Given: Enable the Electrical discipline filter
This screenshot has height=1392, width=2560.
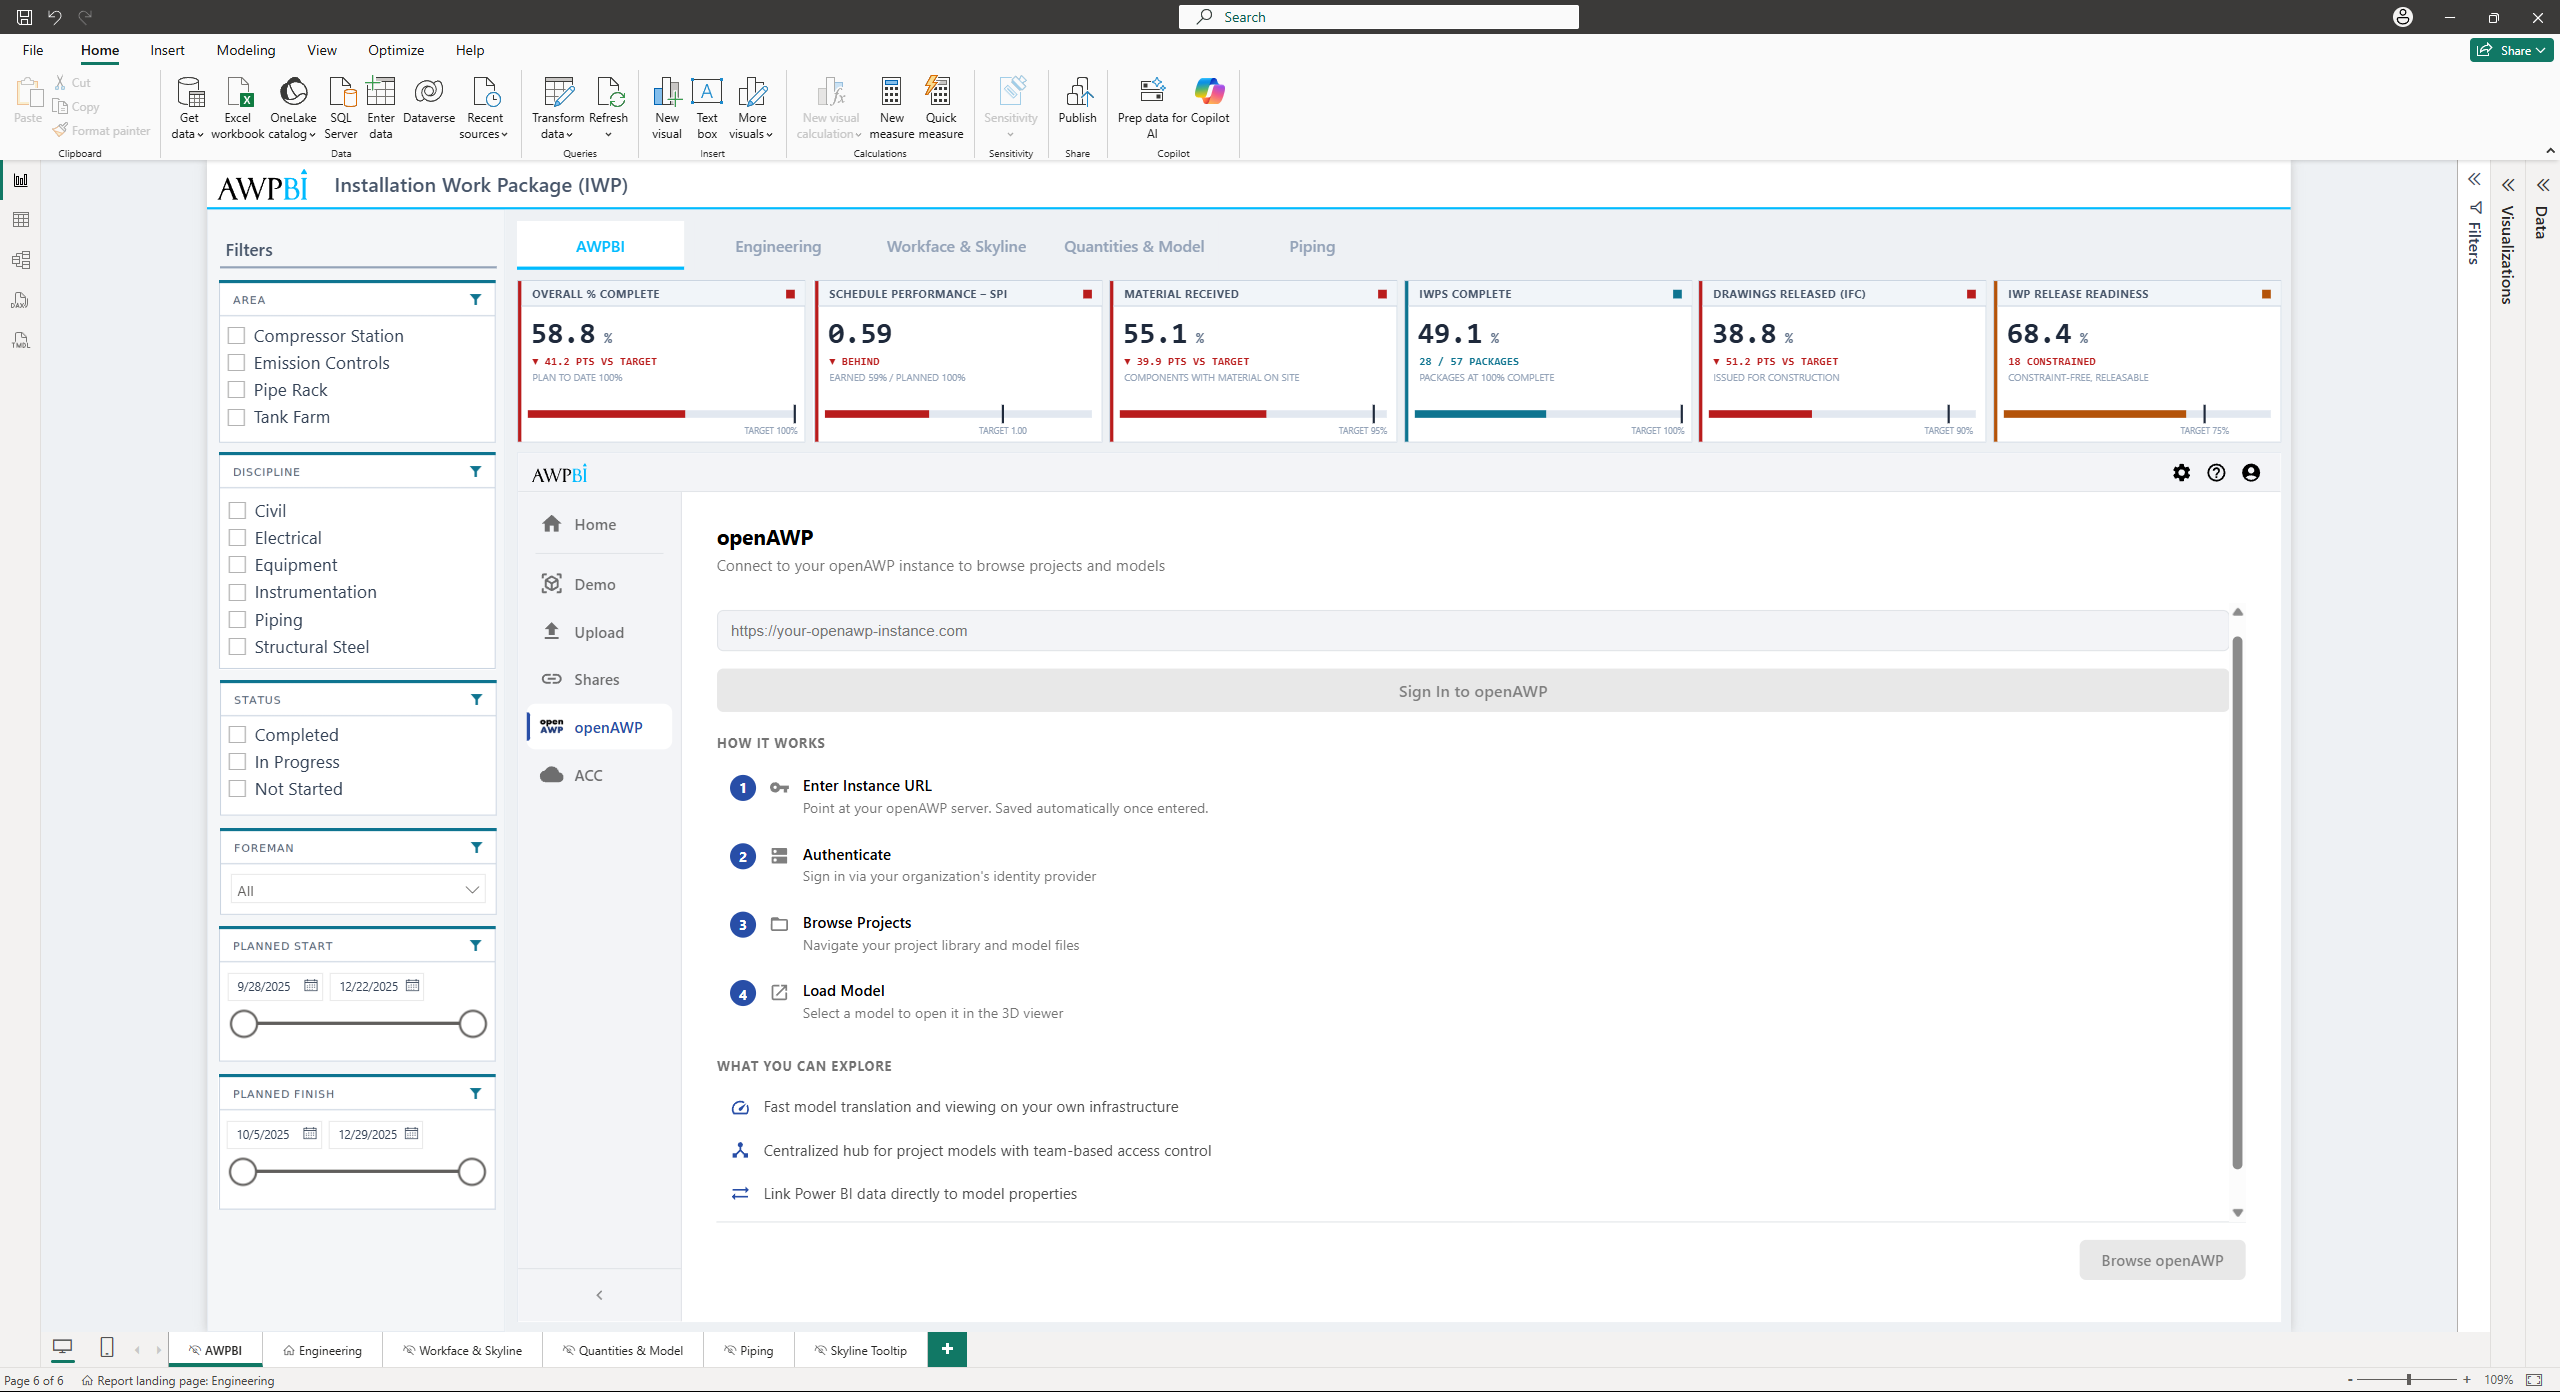Looking at the screenshot, I should [238, 538].
